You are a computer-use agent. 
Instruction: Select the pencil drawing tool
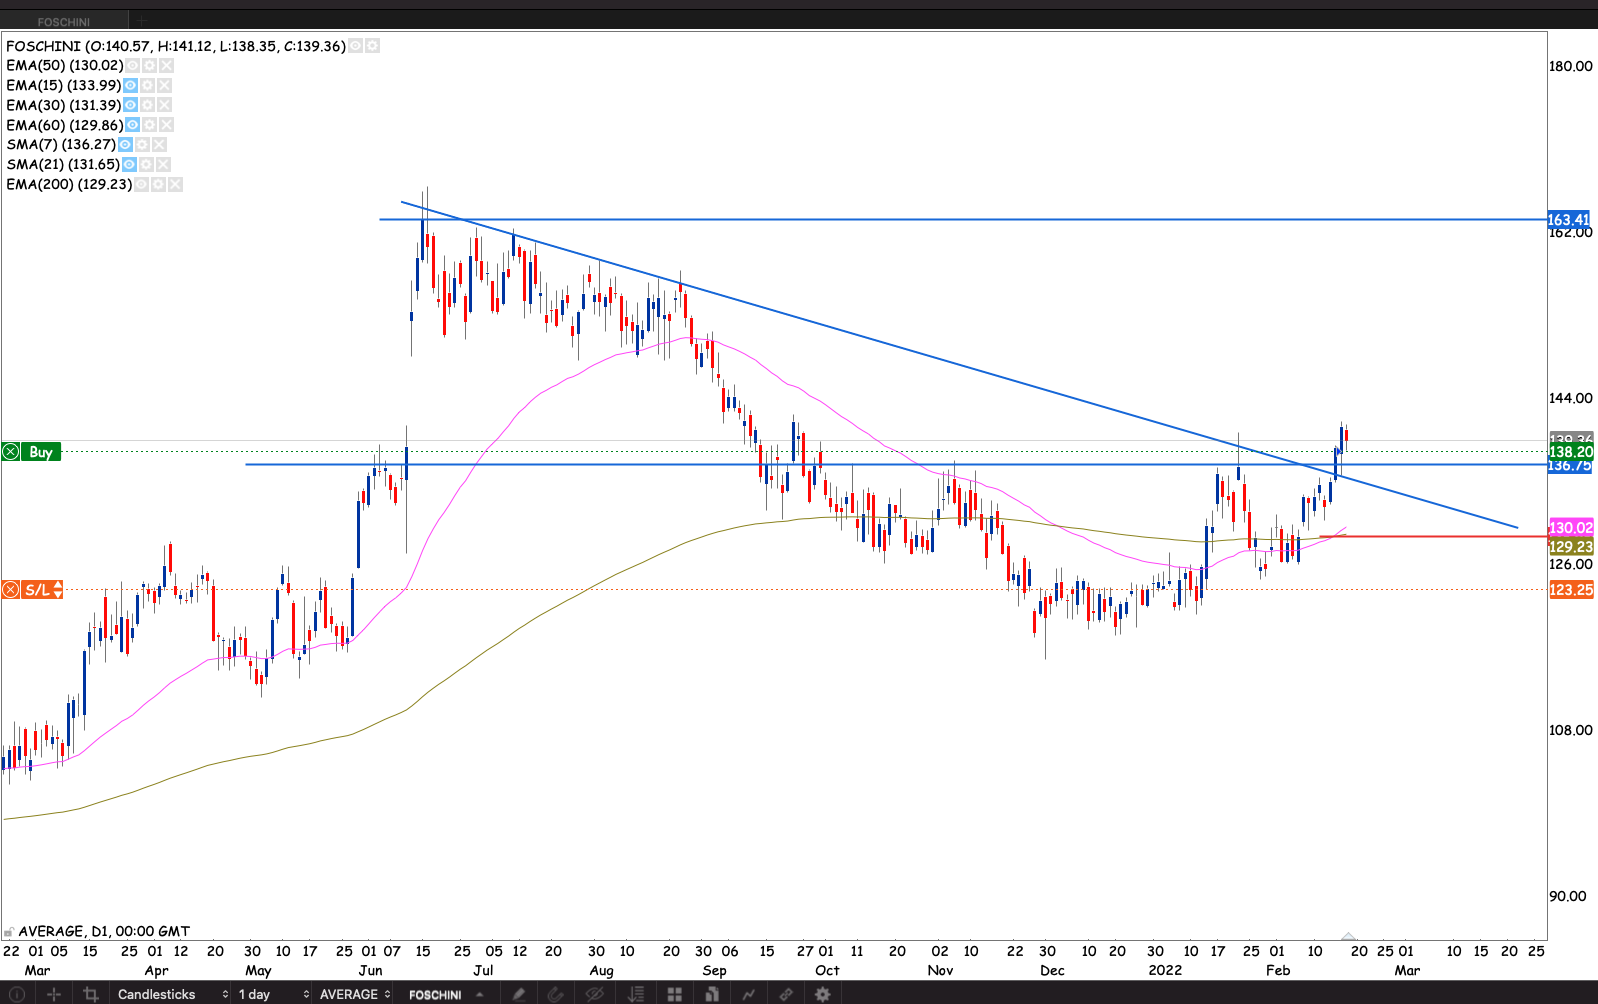pos(518,994)
